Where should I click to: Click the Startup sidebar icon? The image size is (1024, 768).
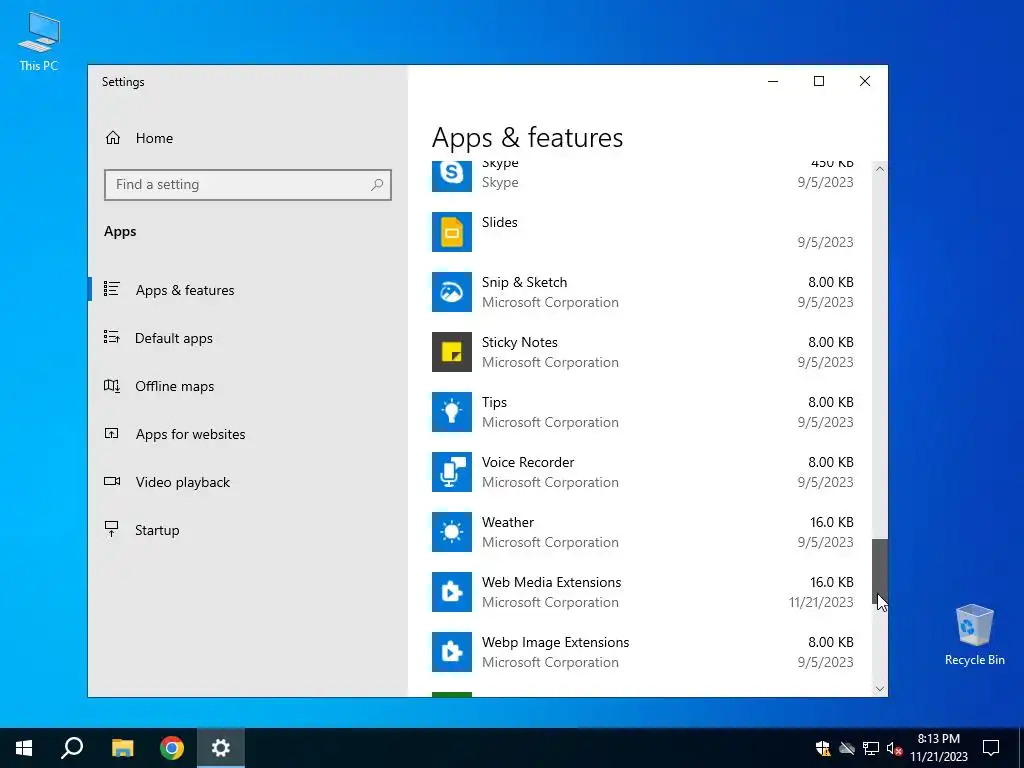coord(112,529)
